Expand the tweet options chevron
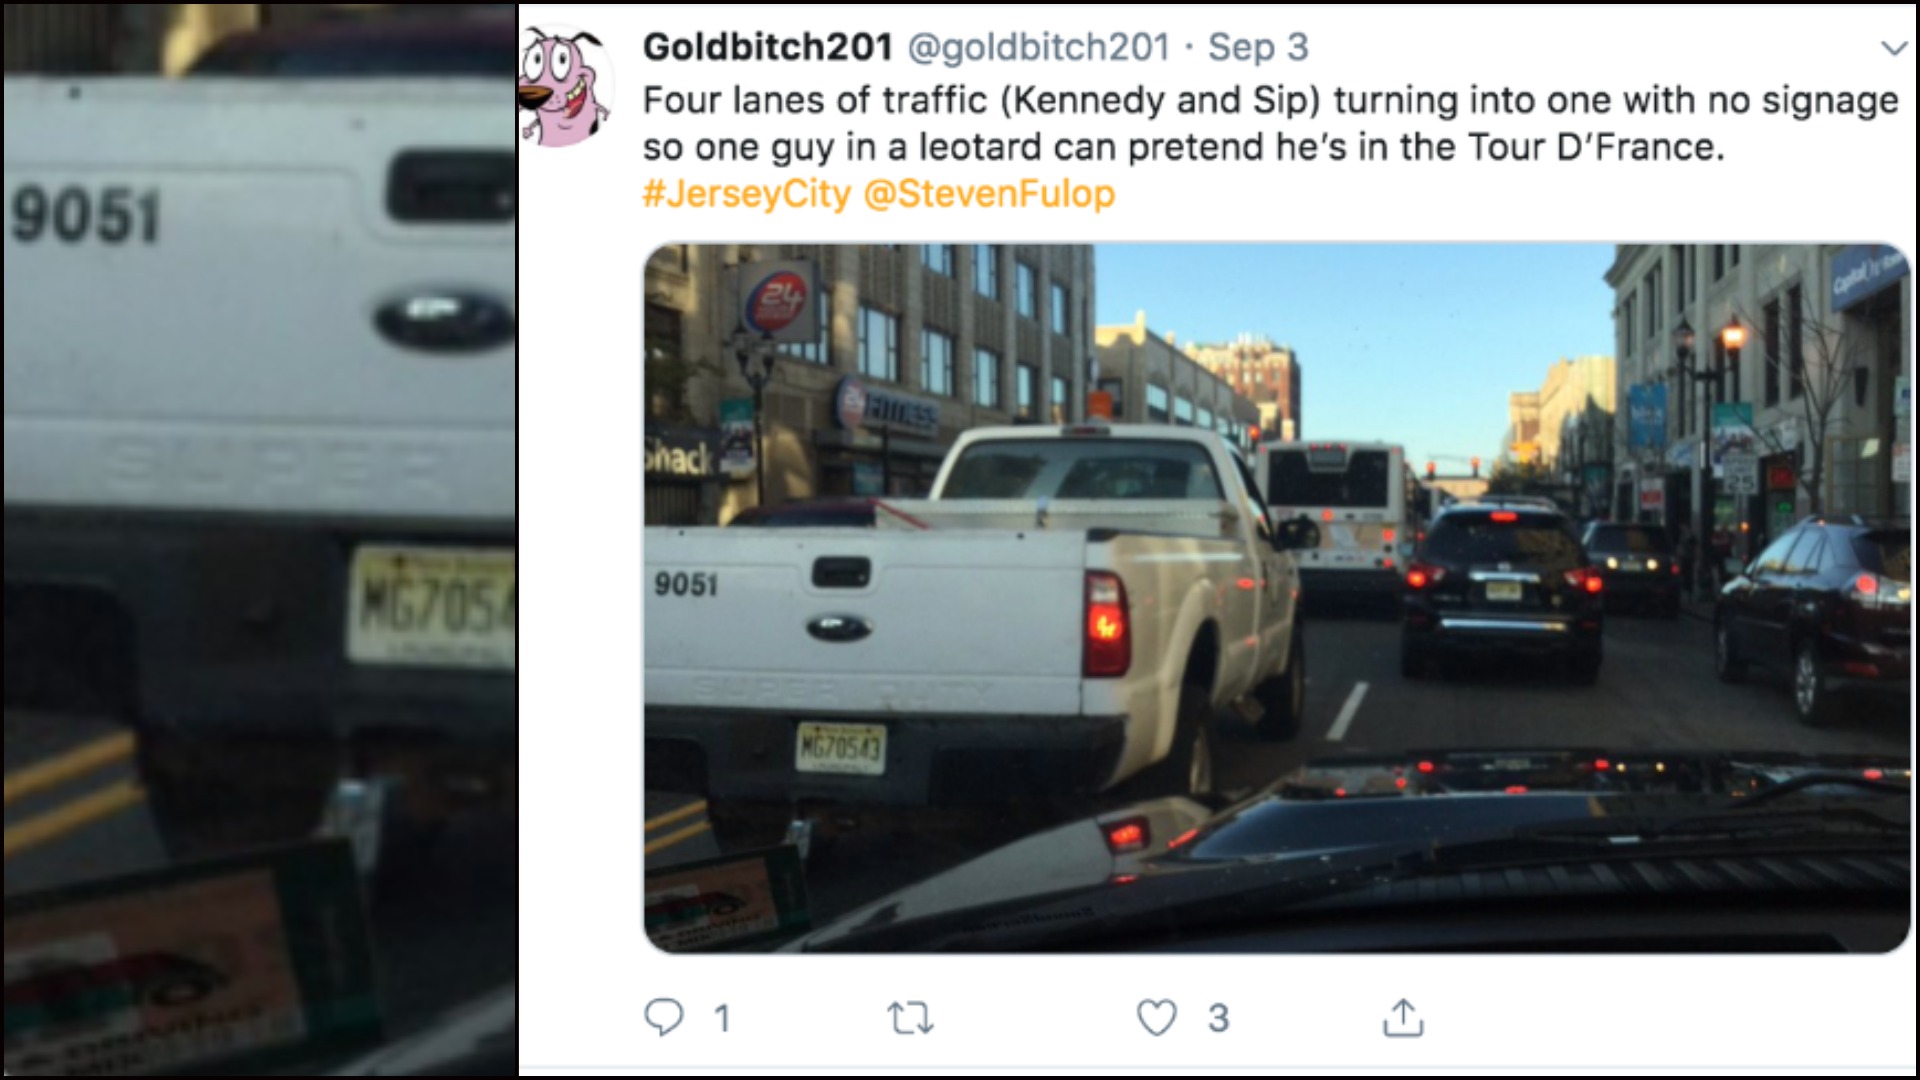The width and height of the screenshot is (1920, 1080). coord(1894,48)
